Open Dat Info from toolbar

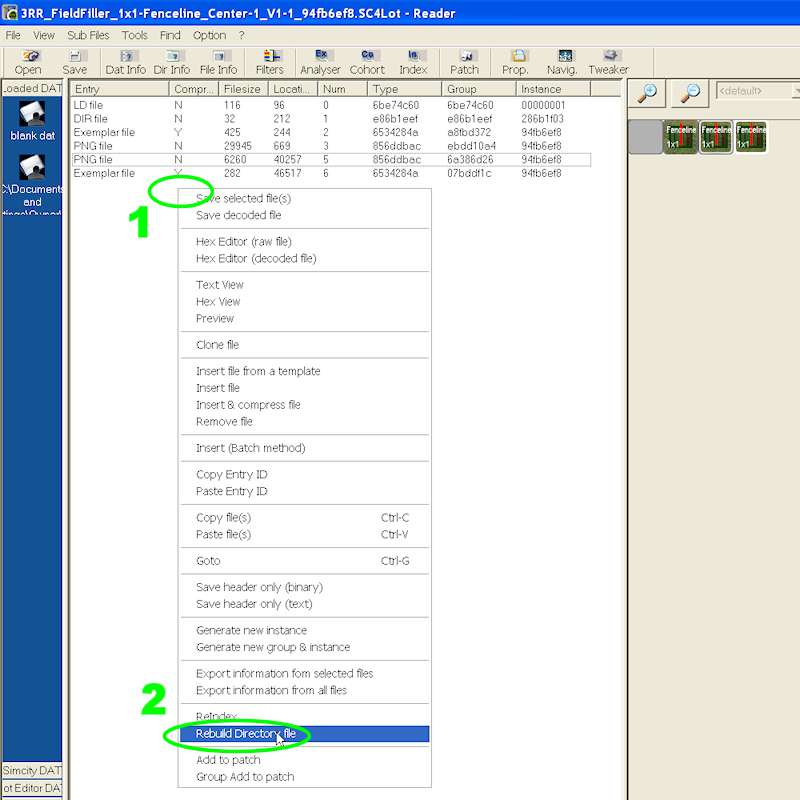coord(126,63)
